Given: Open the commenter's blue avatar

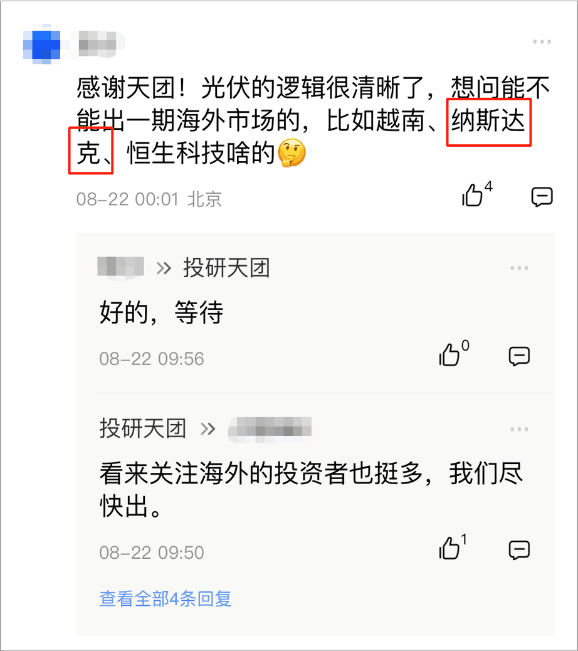Looking at the screenshot, I should (42, 44).
